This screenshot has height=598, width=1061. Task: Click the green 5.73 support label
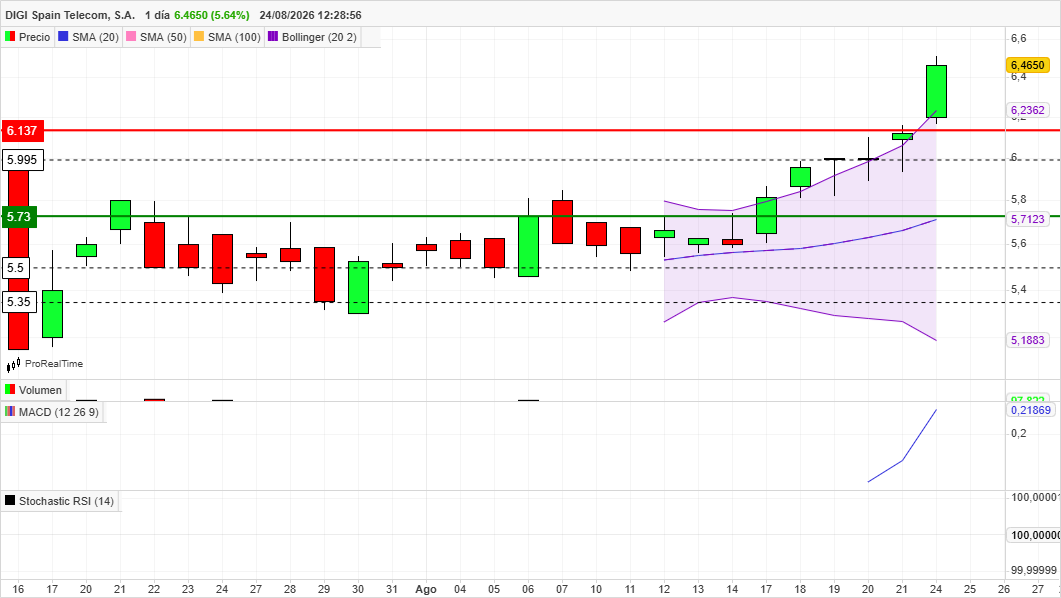[18, 217]
